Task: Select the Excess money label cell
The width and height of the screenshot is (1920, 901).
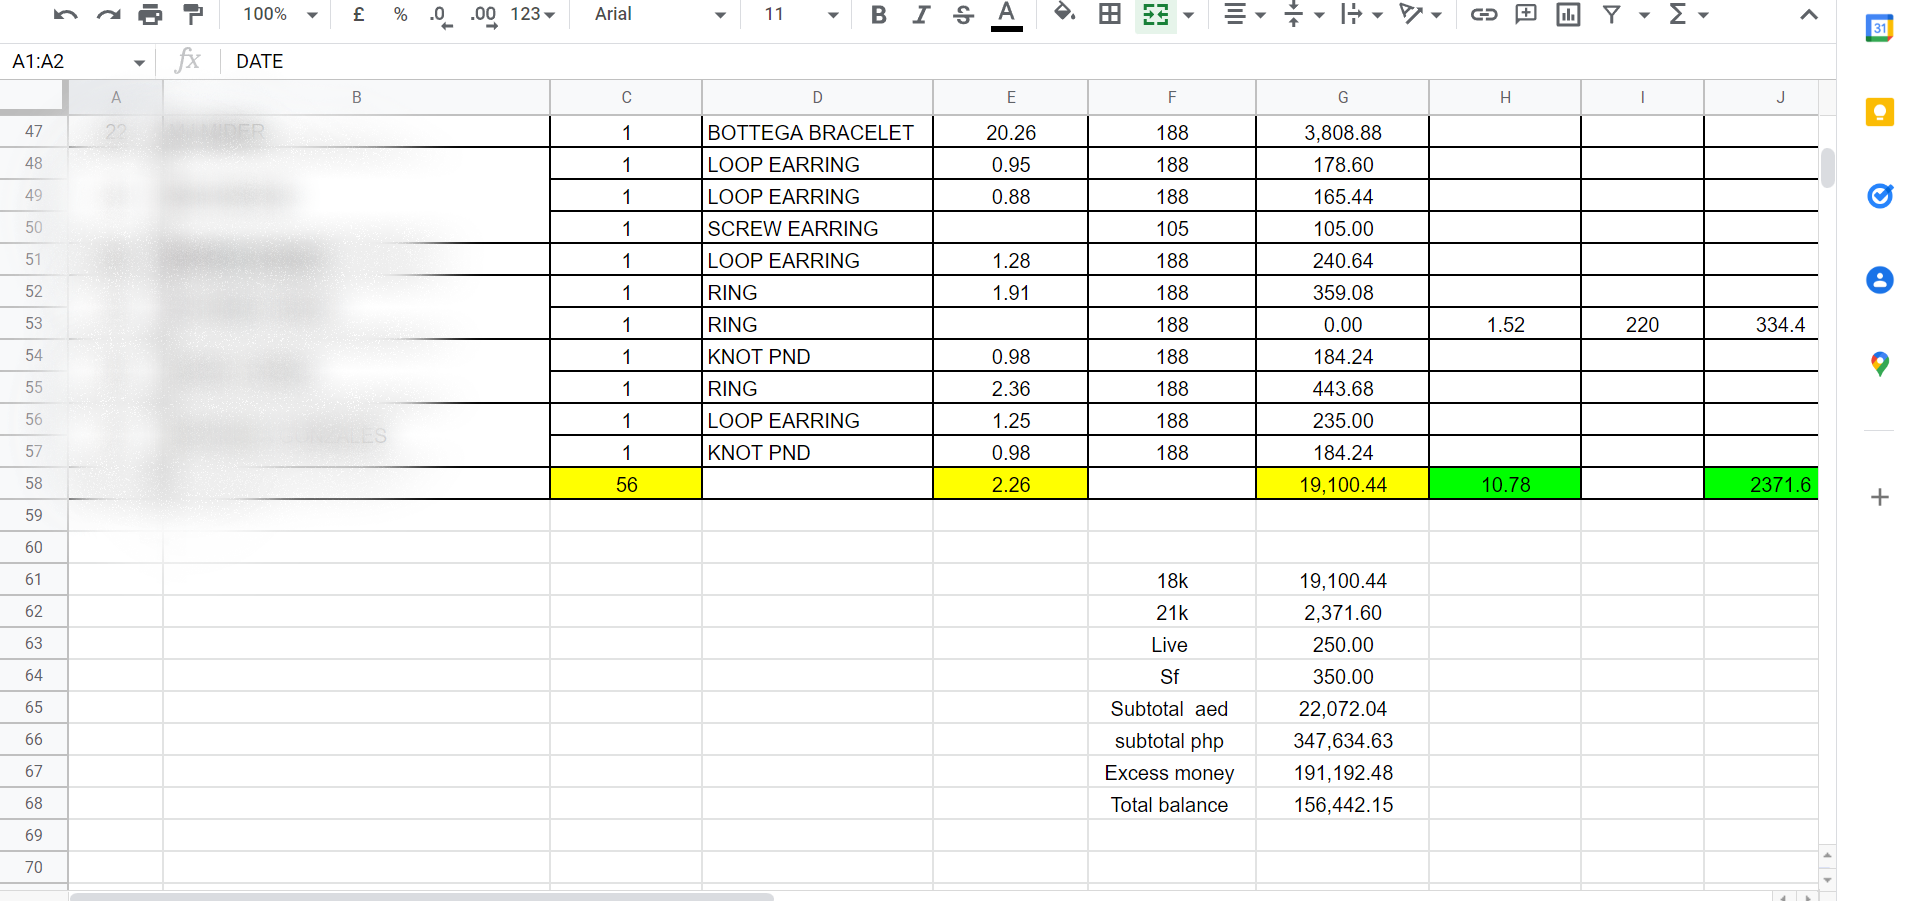Action: point(1172,772)
